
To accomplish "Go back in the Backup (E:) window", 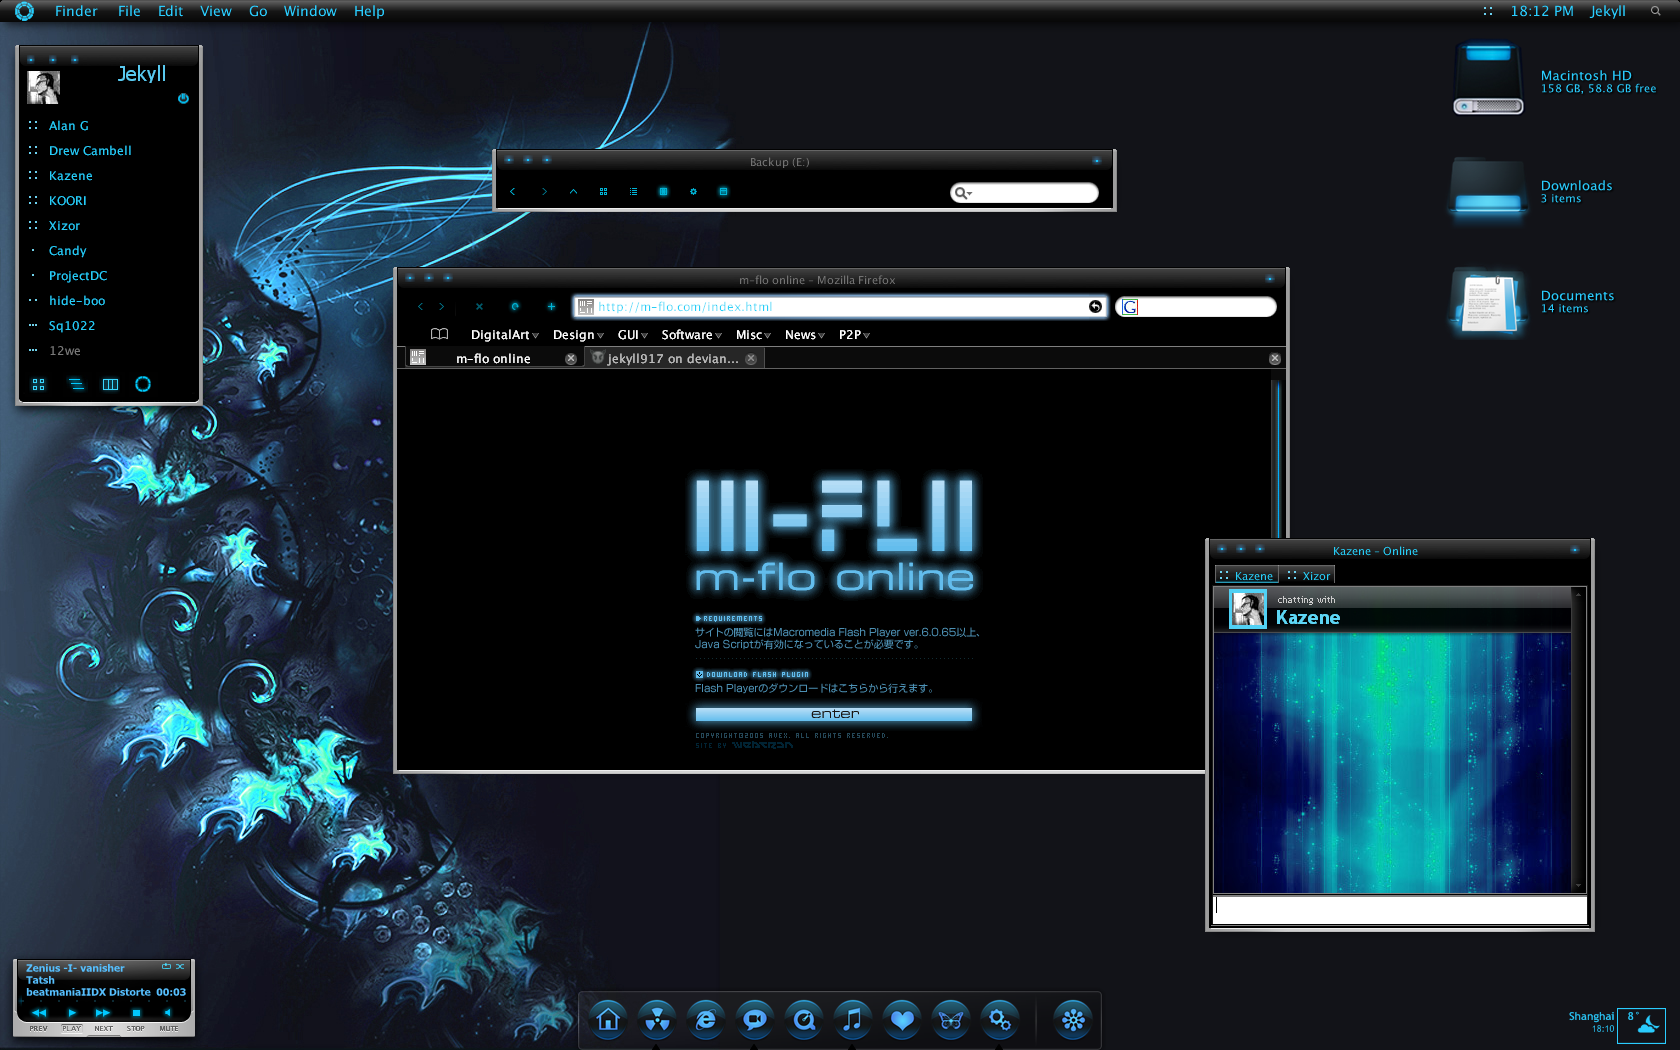I will click(x=512, y=191).
